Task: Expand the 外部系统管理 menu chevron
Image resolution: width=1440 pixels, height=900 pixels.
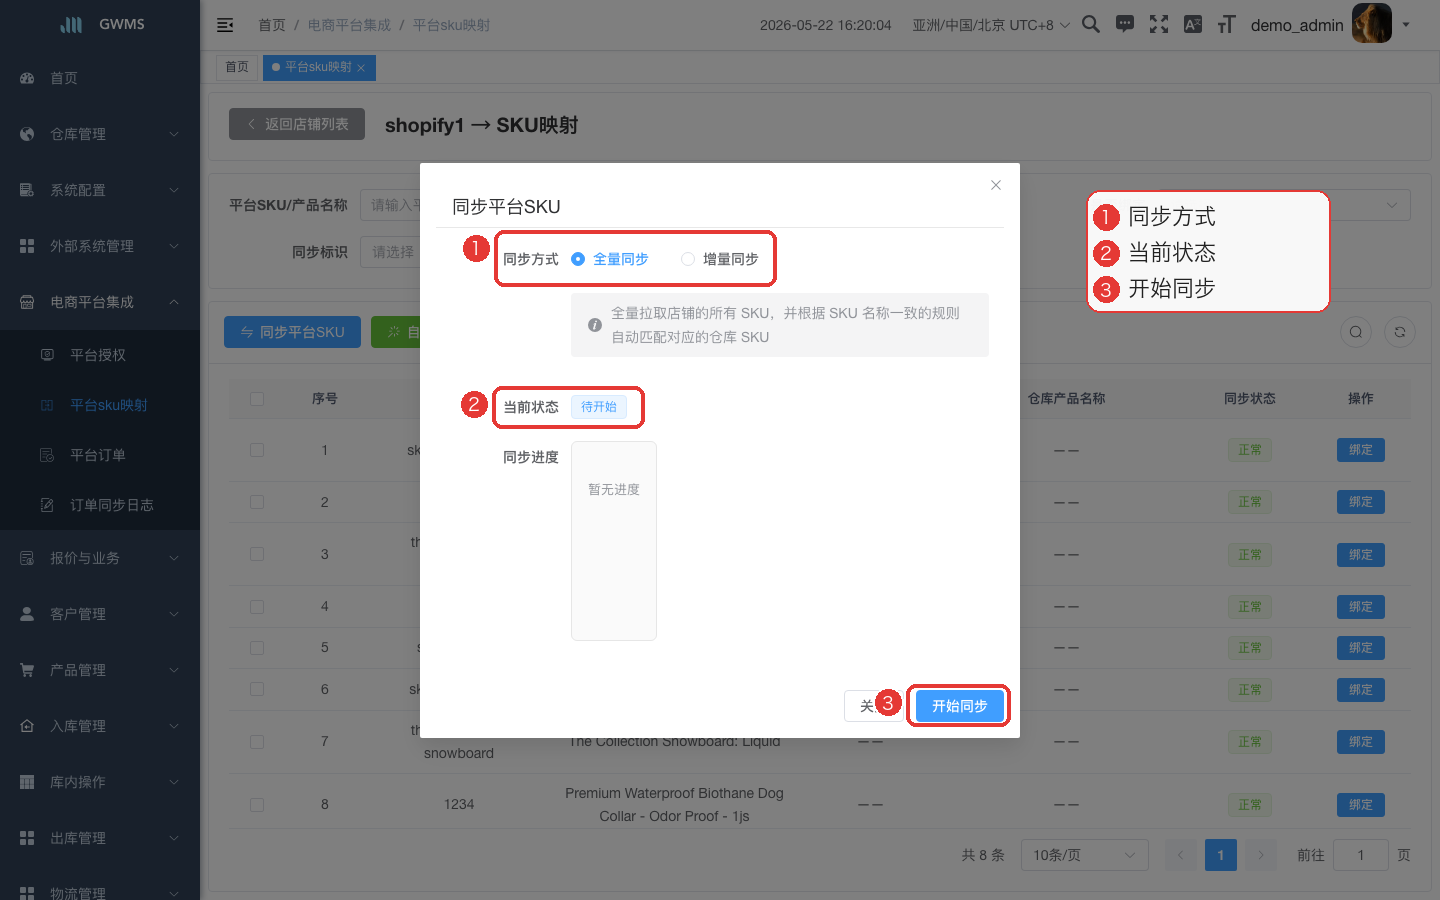Action: click(x=174, y=246)
